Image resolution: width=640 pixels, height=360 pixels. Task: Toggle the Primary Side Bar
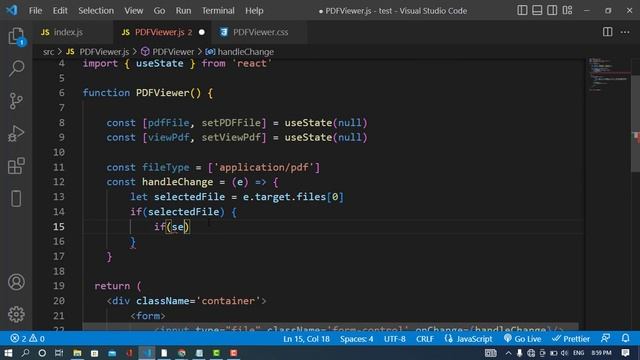pos(522,10)
